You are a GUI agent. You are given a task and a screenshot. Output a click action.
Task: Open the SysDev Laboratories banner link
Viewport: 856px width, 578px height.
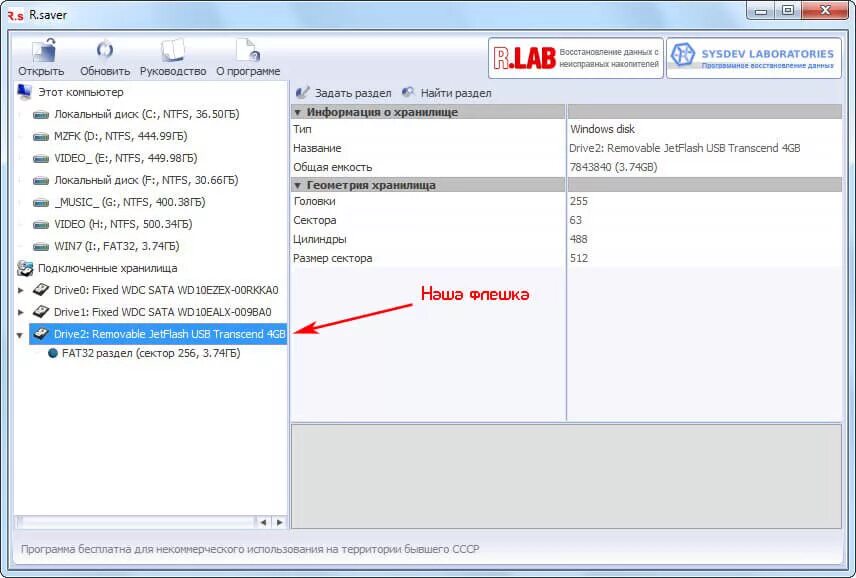click(754, 58)
